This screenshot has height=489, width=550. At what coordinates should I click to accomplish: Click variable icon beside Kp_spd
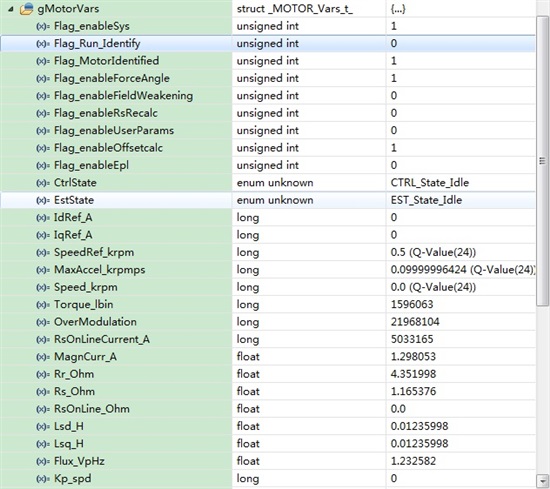tap(43, 479)
